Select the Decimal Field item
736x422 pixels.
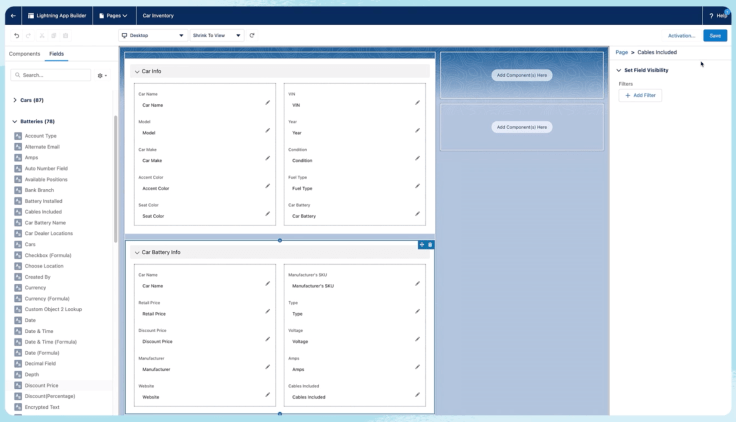pyautogui.click(x=40, y=363)
